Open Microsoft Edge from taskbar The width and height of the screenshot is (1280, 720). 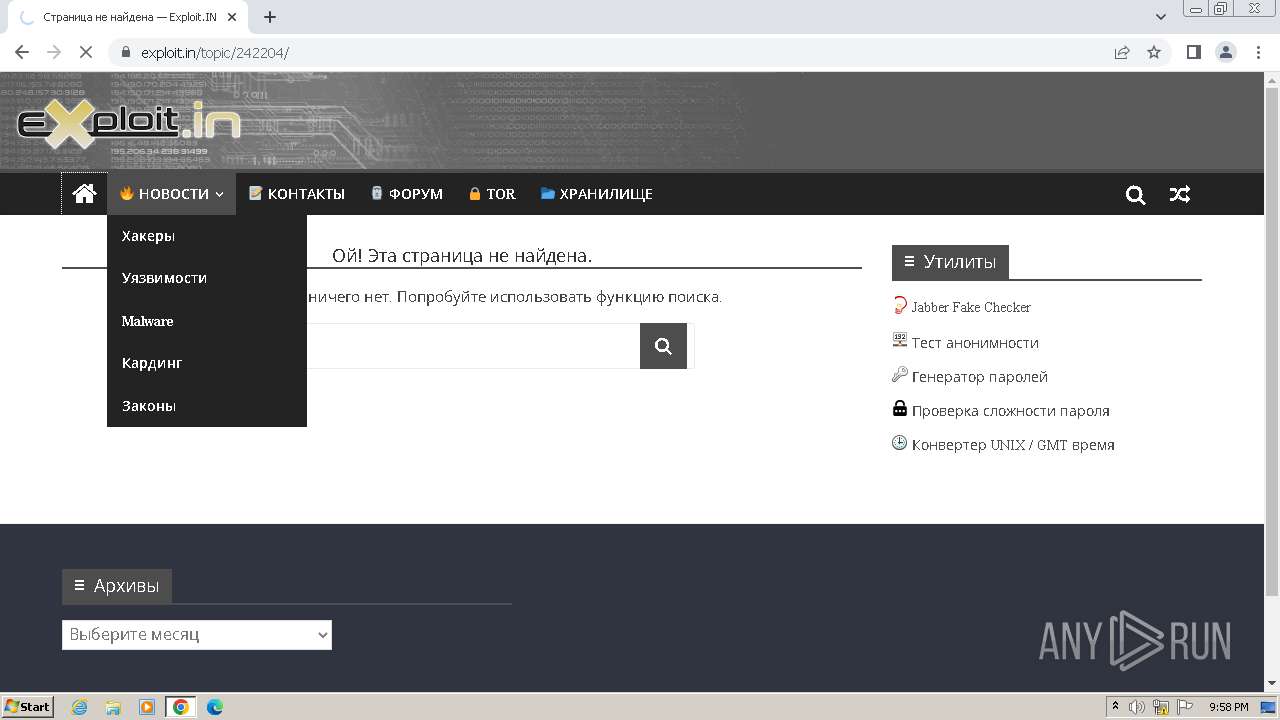(x=214, y=707)
